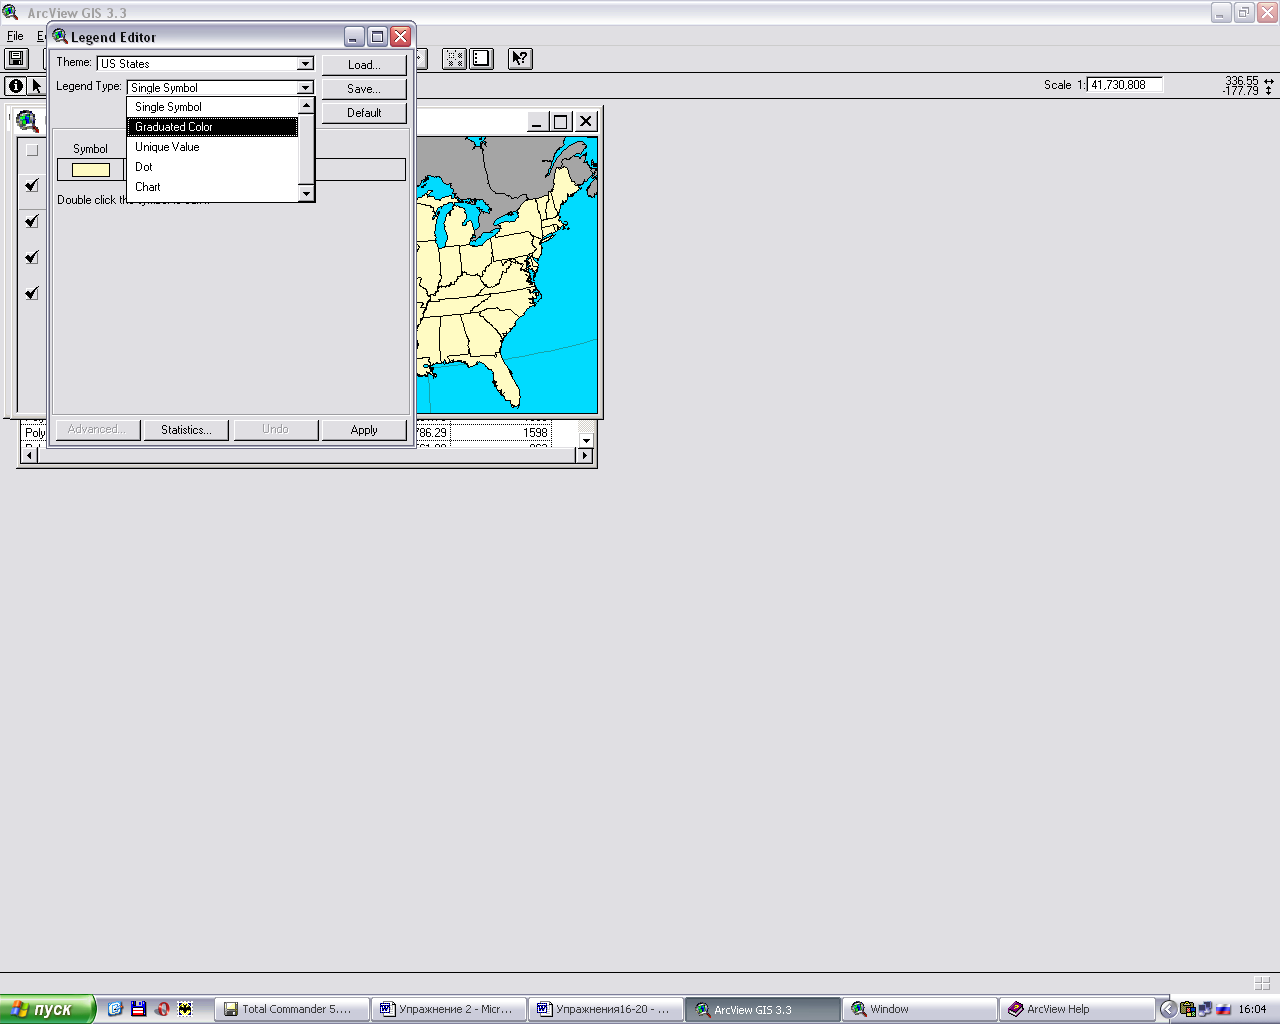Switch to ArcView Help taskbar button
1280x1024 pixels.
tap(1077, 1009)
